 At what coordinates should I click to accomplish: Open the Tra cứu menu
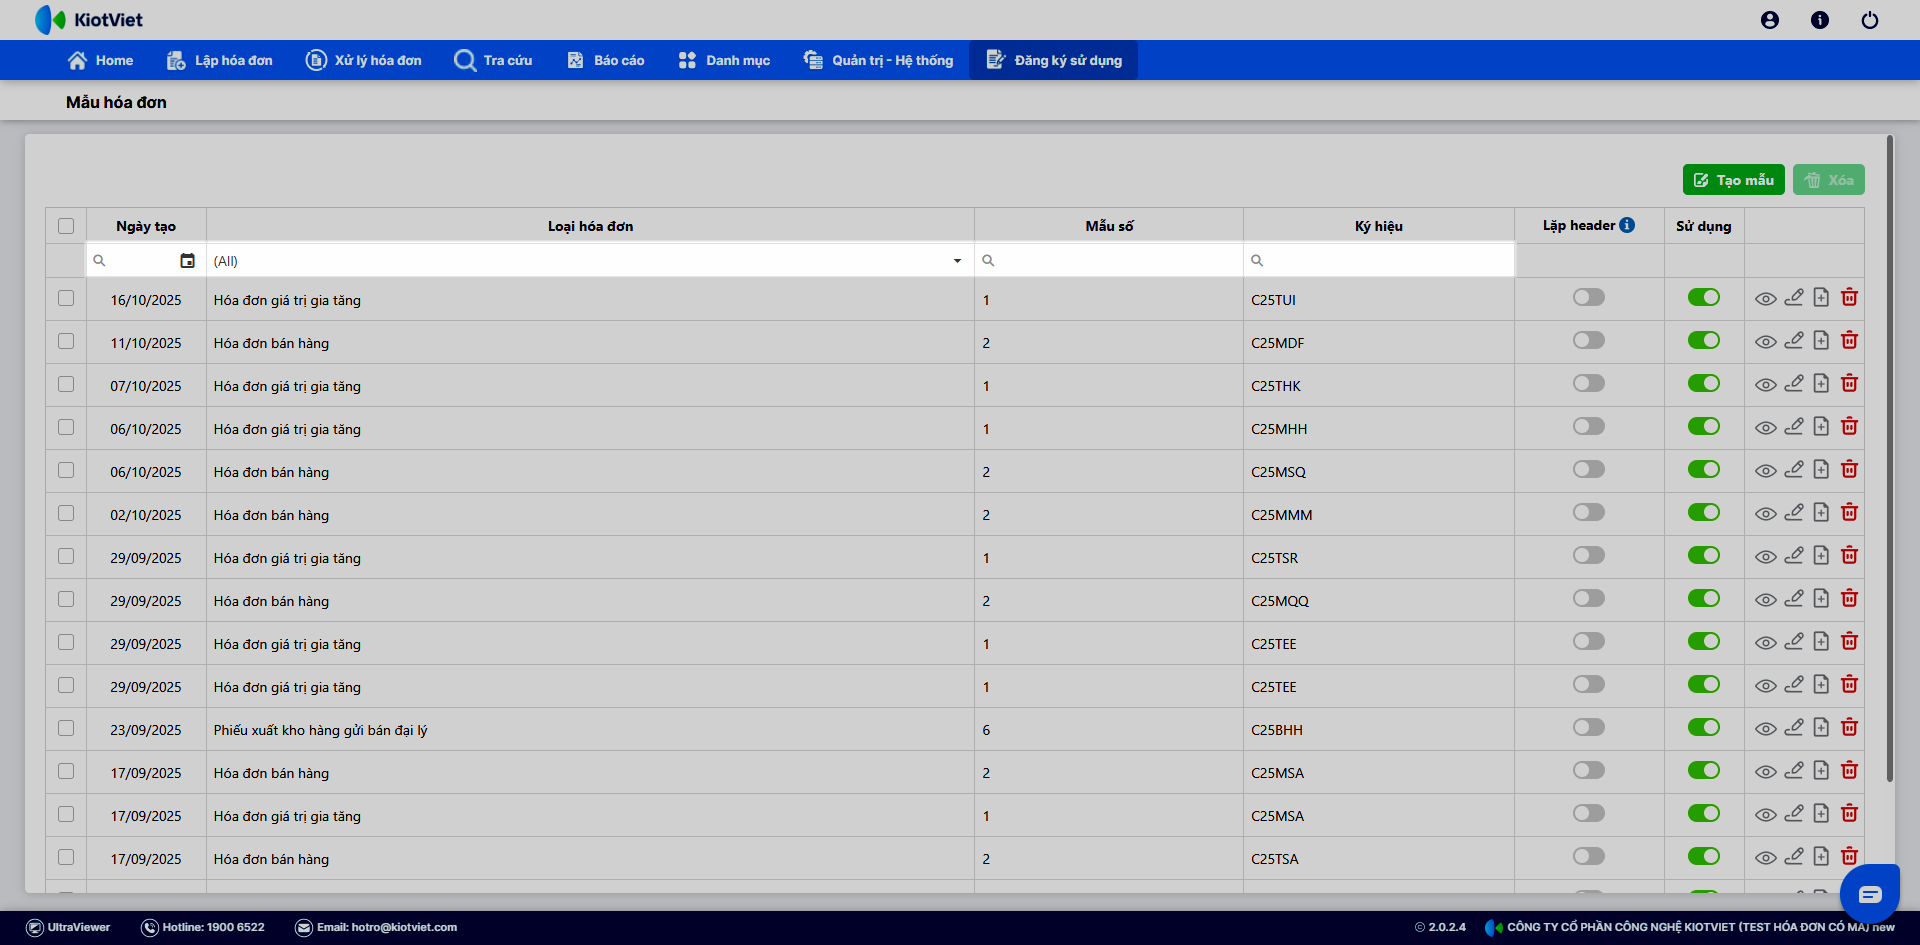(x=493, y=60)
